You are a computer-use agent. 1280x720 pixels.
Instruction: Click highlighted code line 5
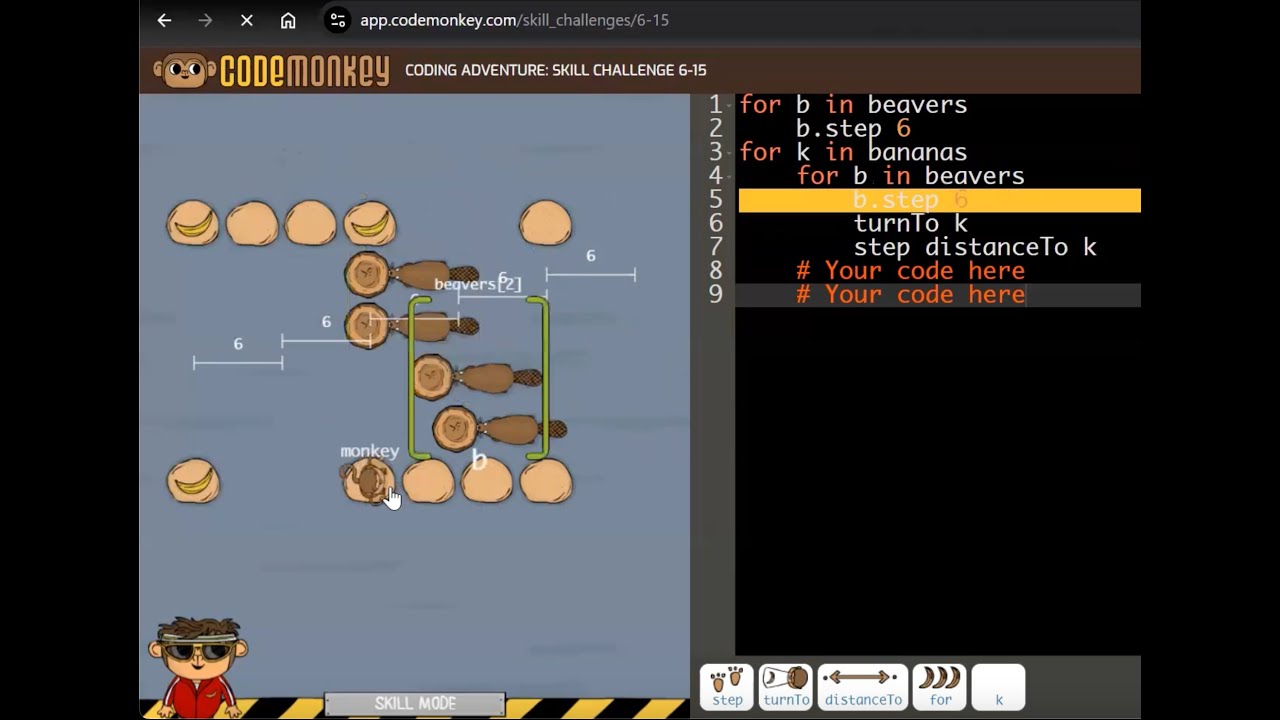click(939, 200)
